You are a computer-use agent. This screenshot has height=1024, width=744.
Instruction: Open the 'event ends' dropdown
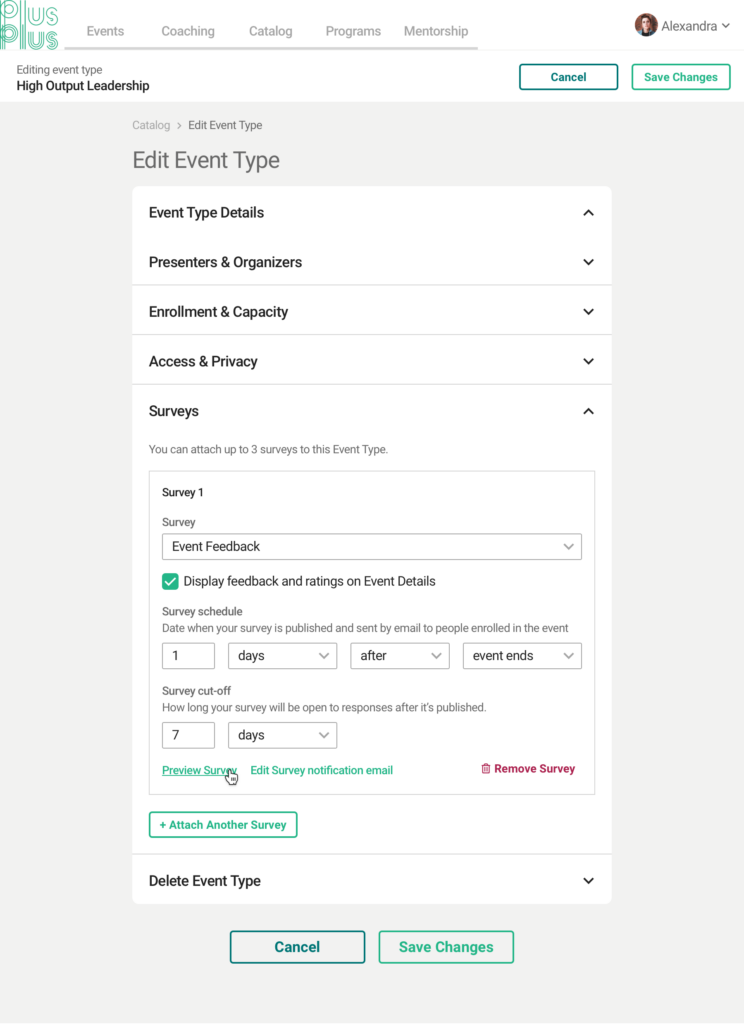point(522,656)
